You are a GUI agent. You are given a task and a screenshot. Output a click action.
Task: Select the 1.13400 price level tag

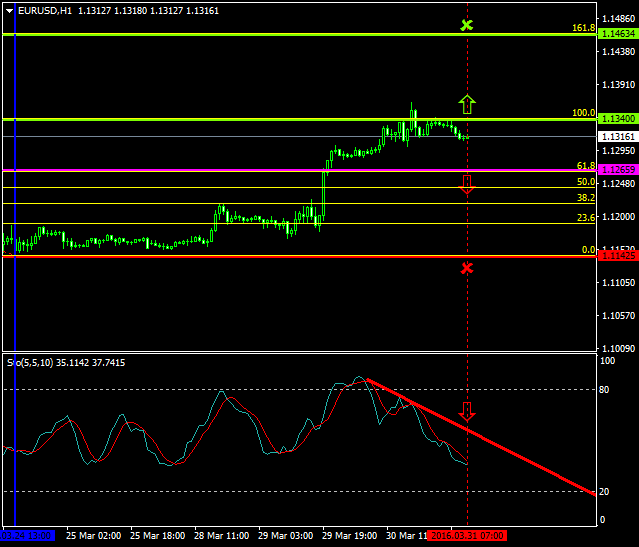pyautogui.click(x=616, y=119)
